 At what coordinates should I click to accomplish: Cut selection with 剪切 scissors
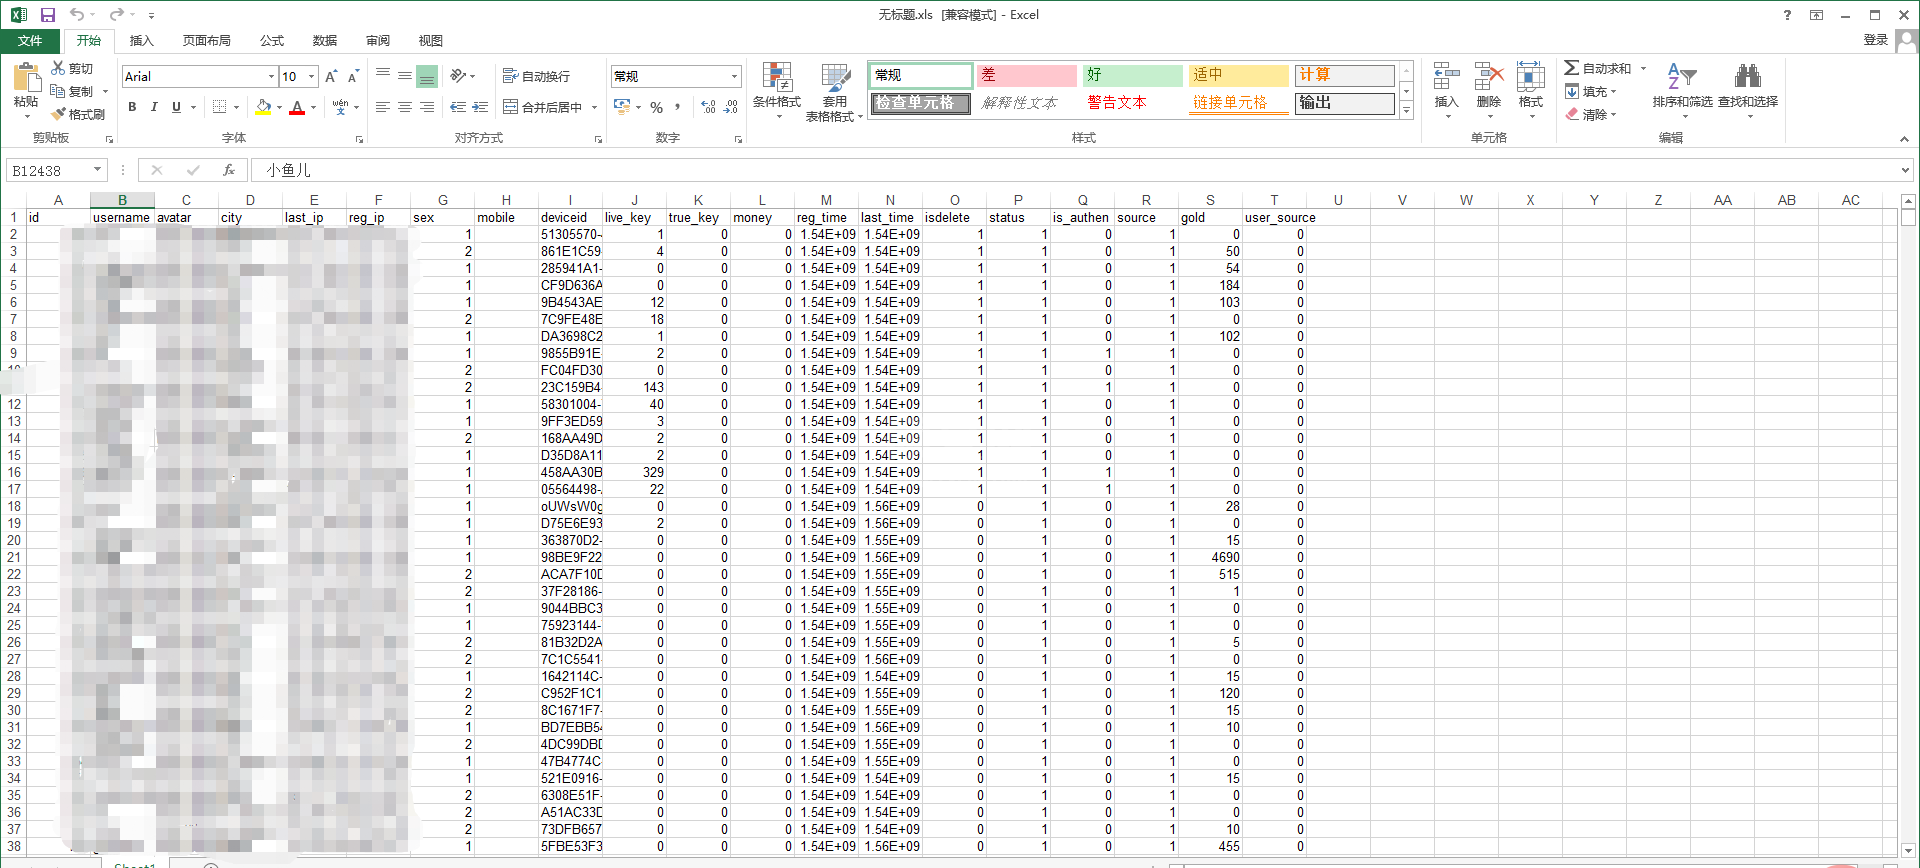(x=72, y=68)
